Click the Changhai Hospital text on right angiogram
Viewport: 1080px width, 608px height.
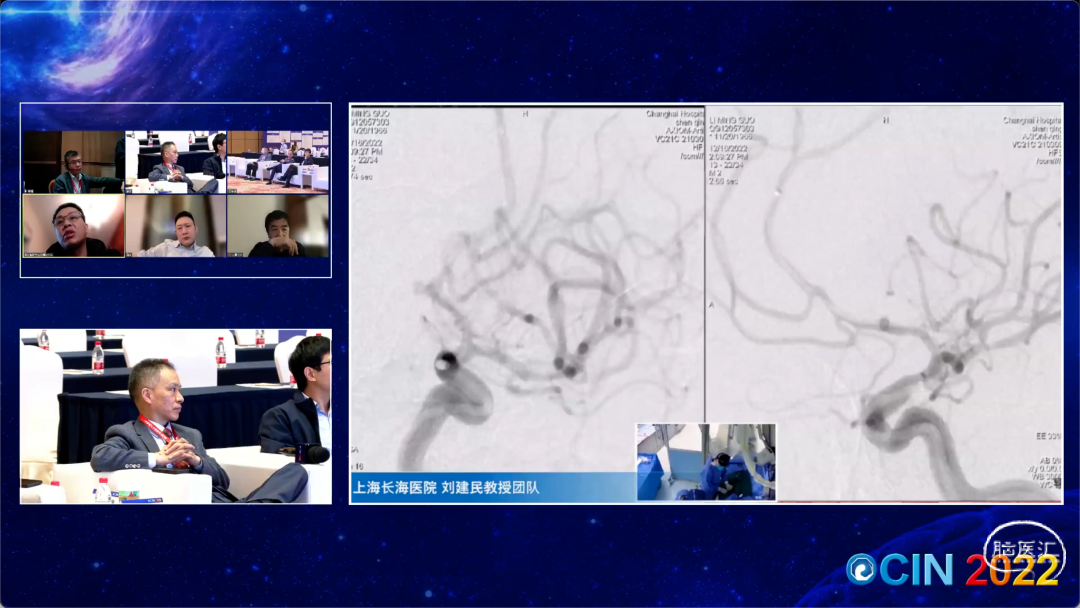pos(1032,120)
